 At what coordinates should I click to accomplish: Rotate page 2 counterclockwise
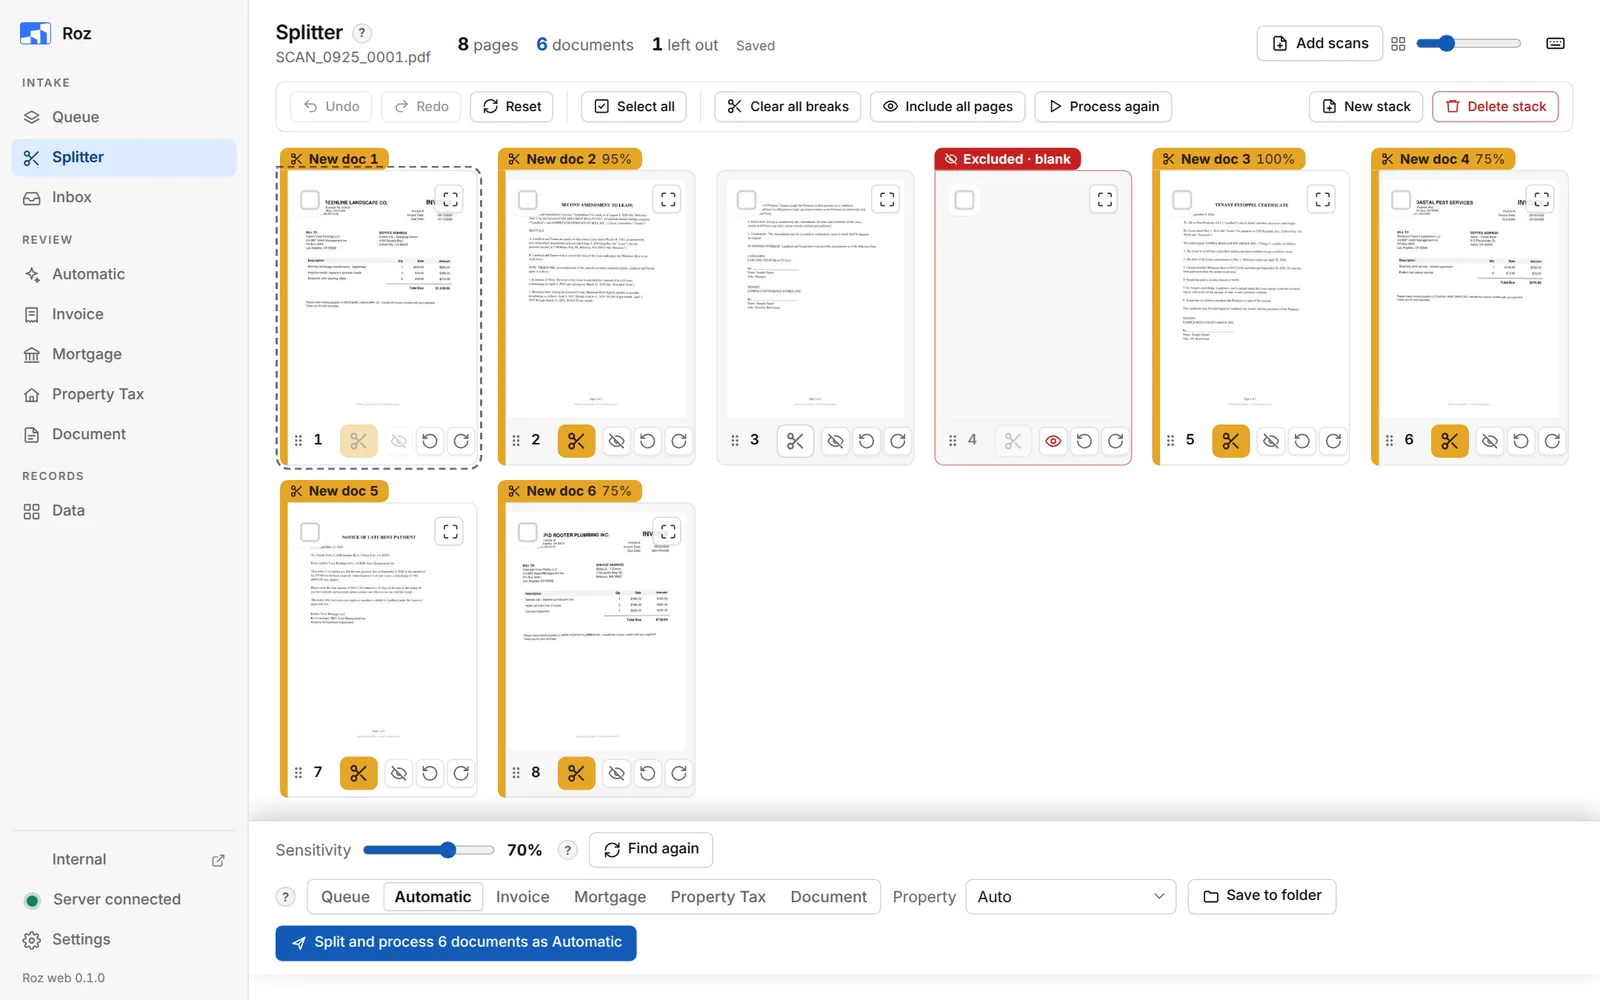[x=648, y=441]
